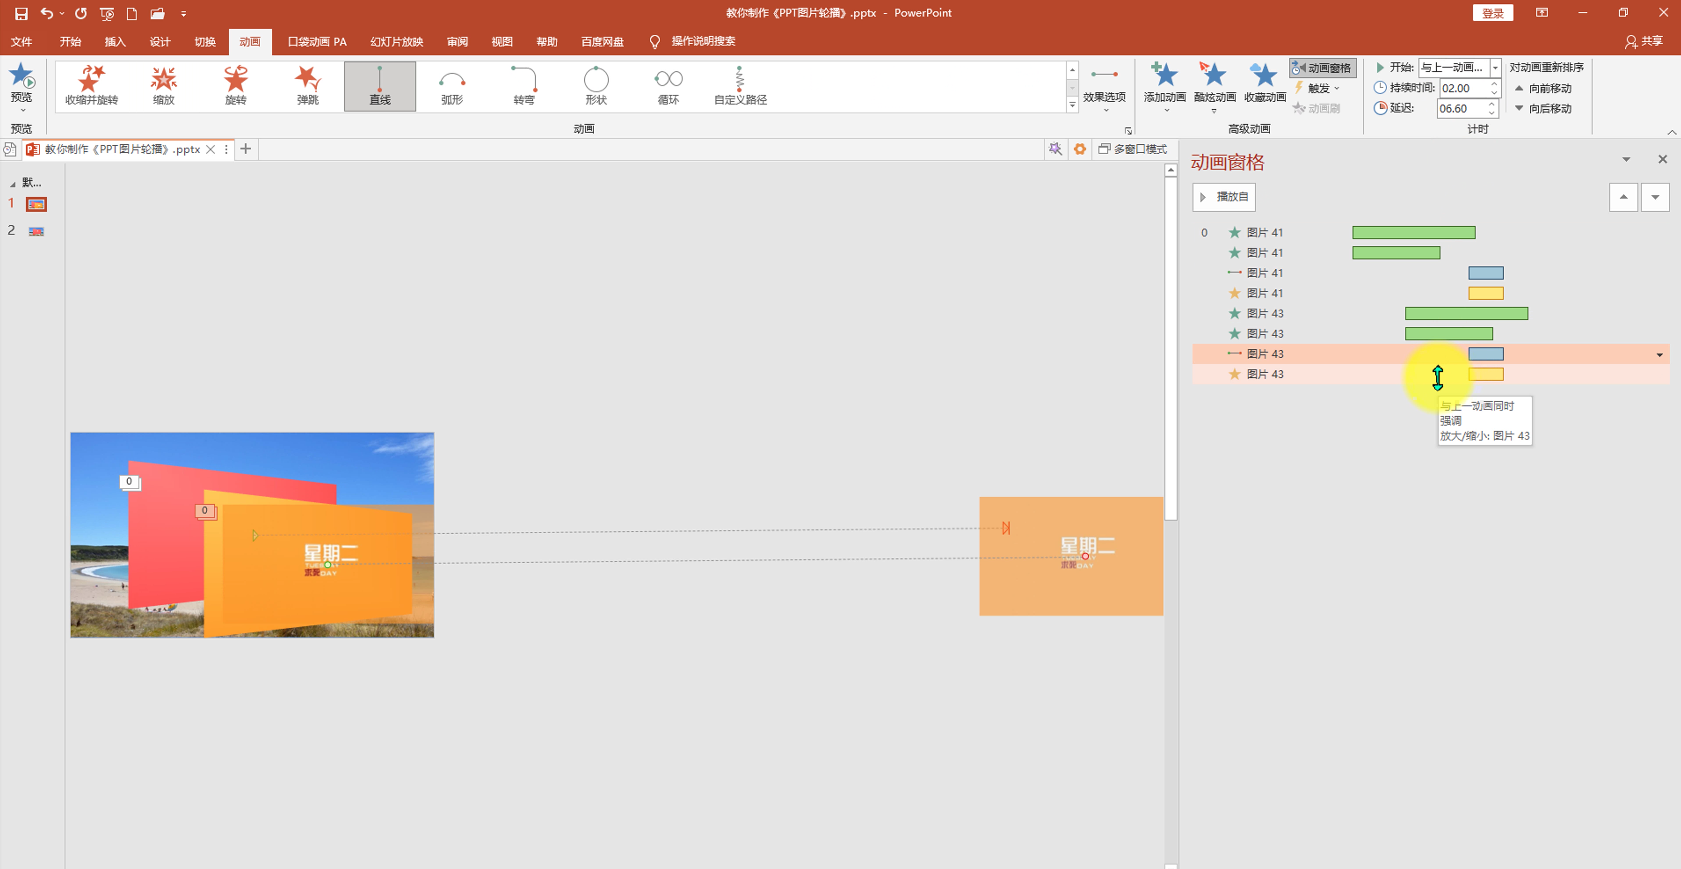
Task: Click the yellow timing bar of 图片 41
Action: pyautogui.click(x=1486, y=293)
